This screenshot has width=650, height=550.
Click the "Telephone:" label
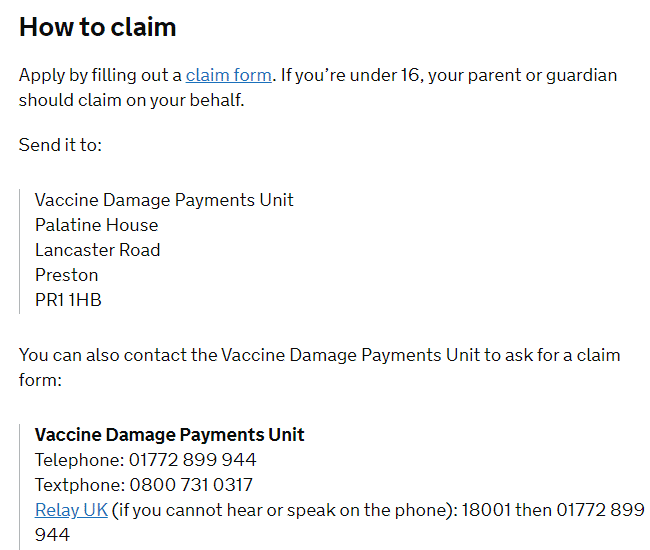tap(79, 460)
